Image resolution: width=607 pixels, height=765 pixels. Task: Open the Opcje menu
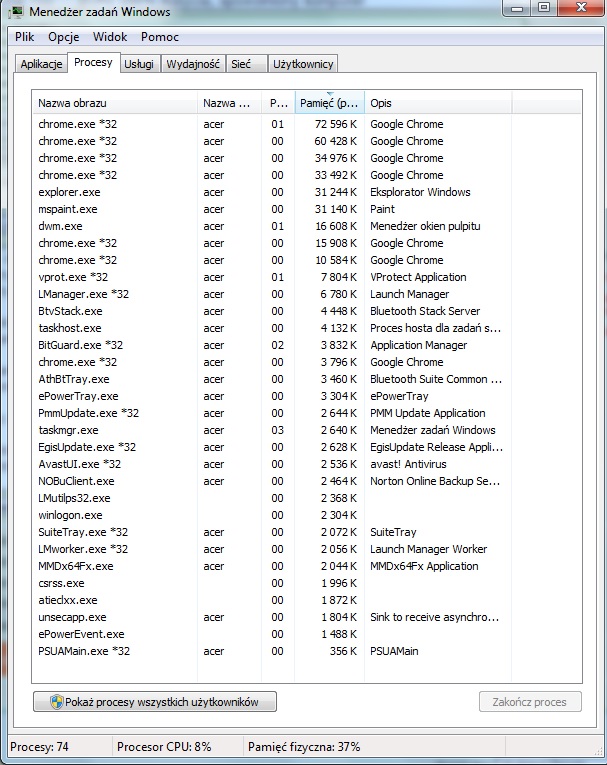pos(63,37)
